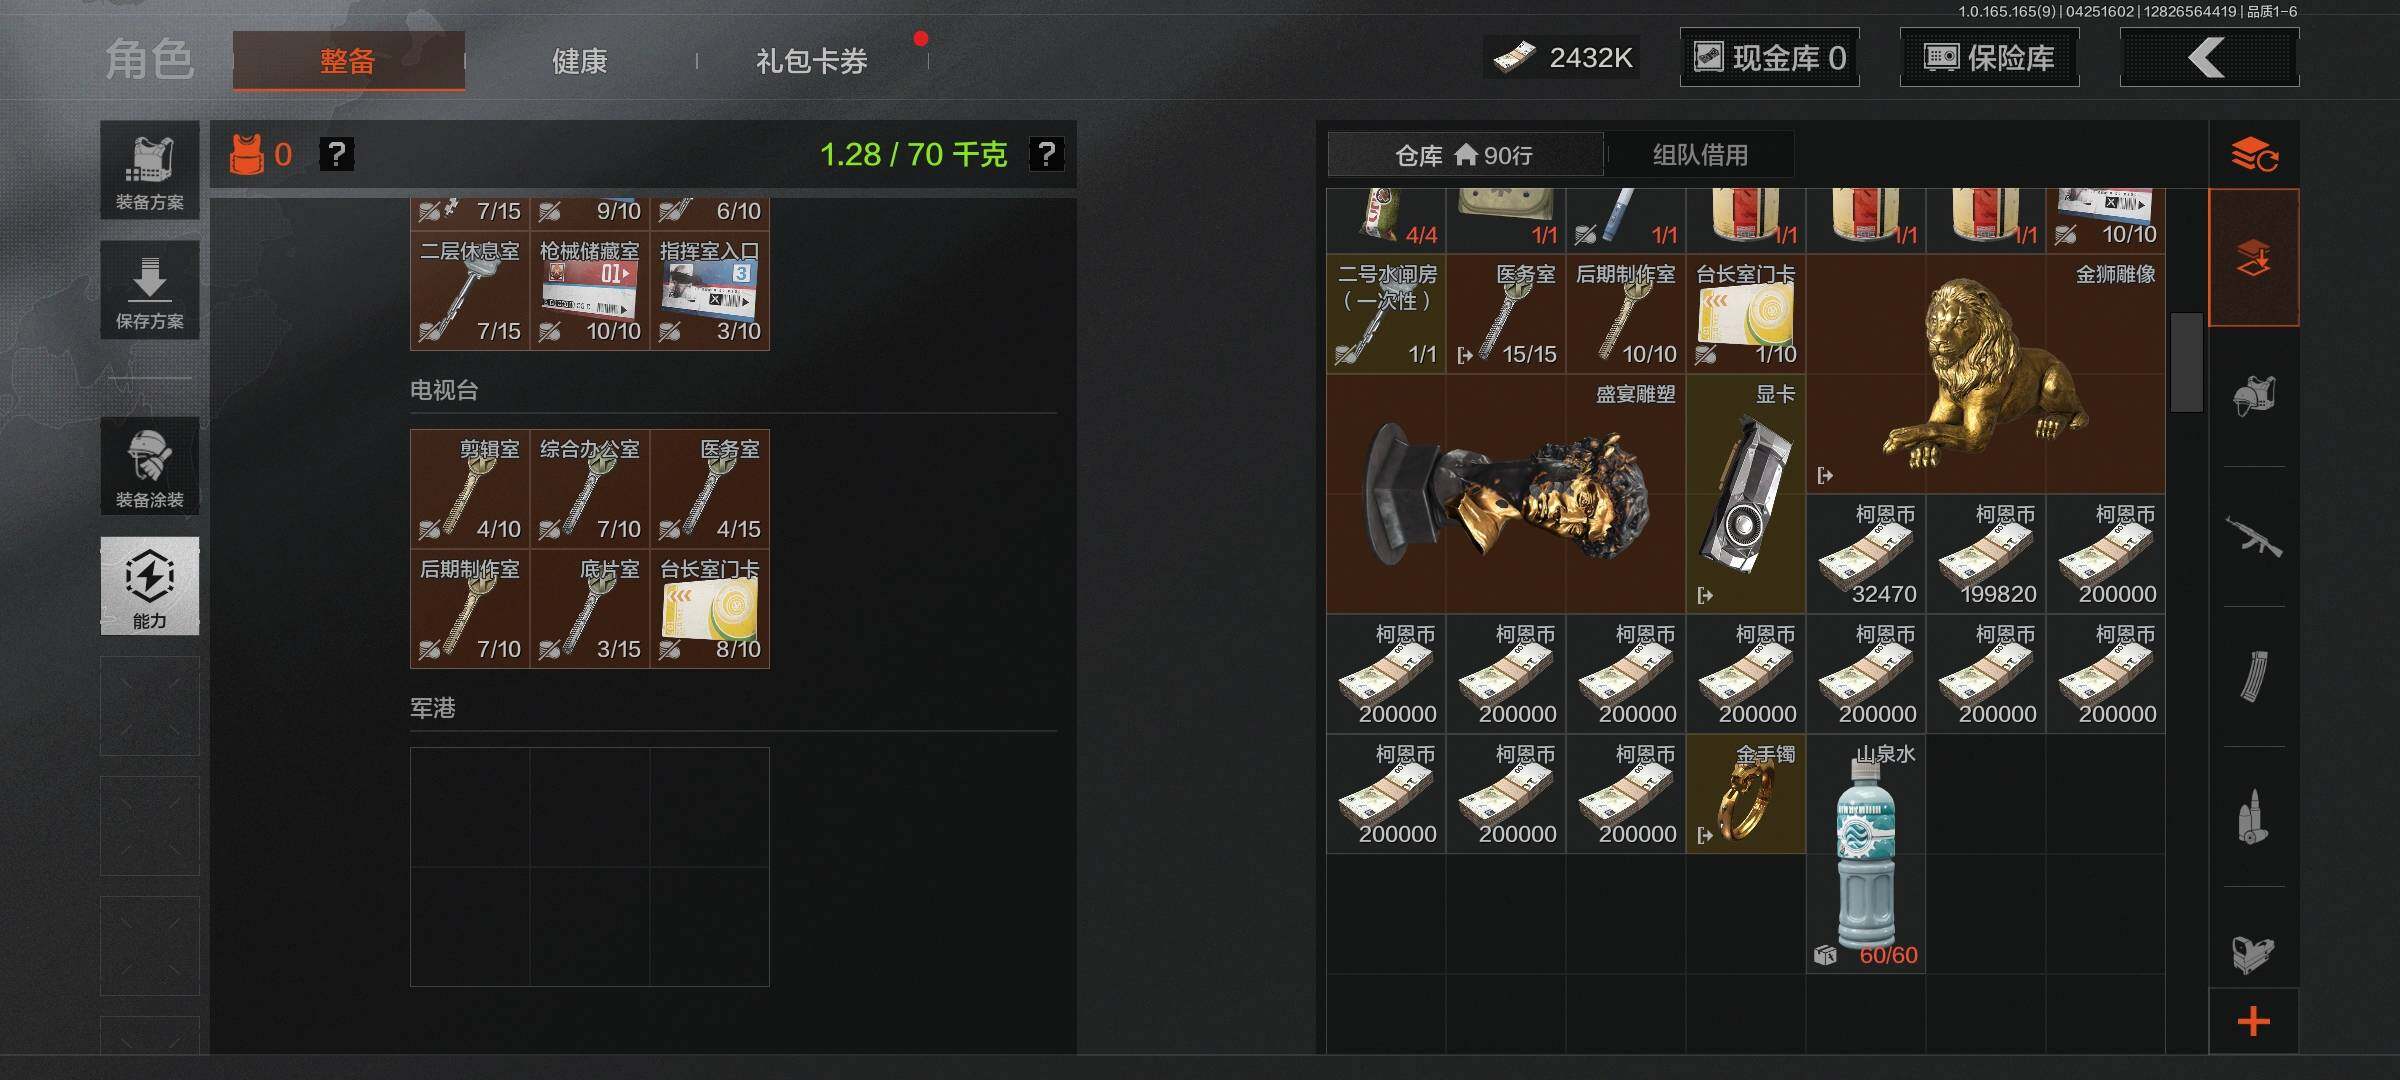
Task: Click the back arrow button
Action: 2209,58
